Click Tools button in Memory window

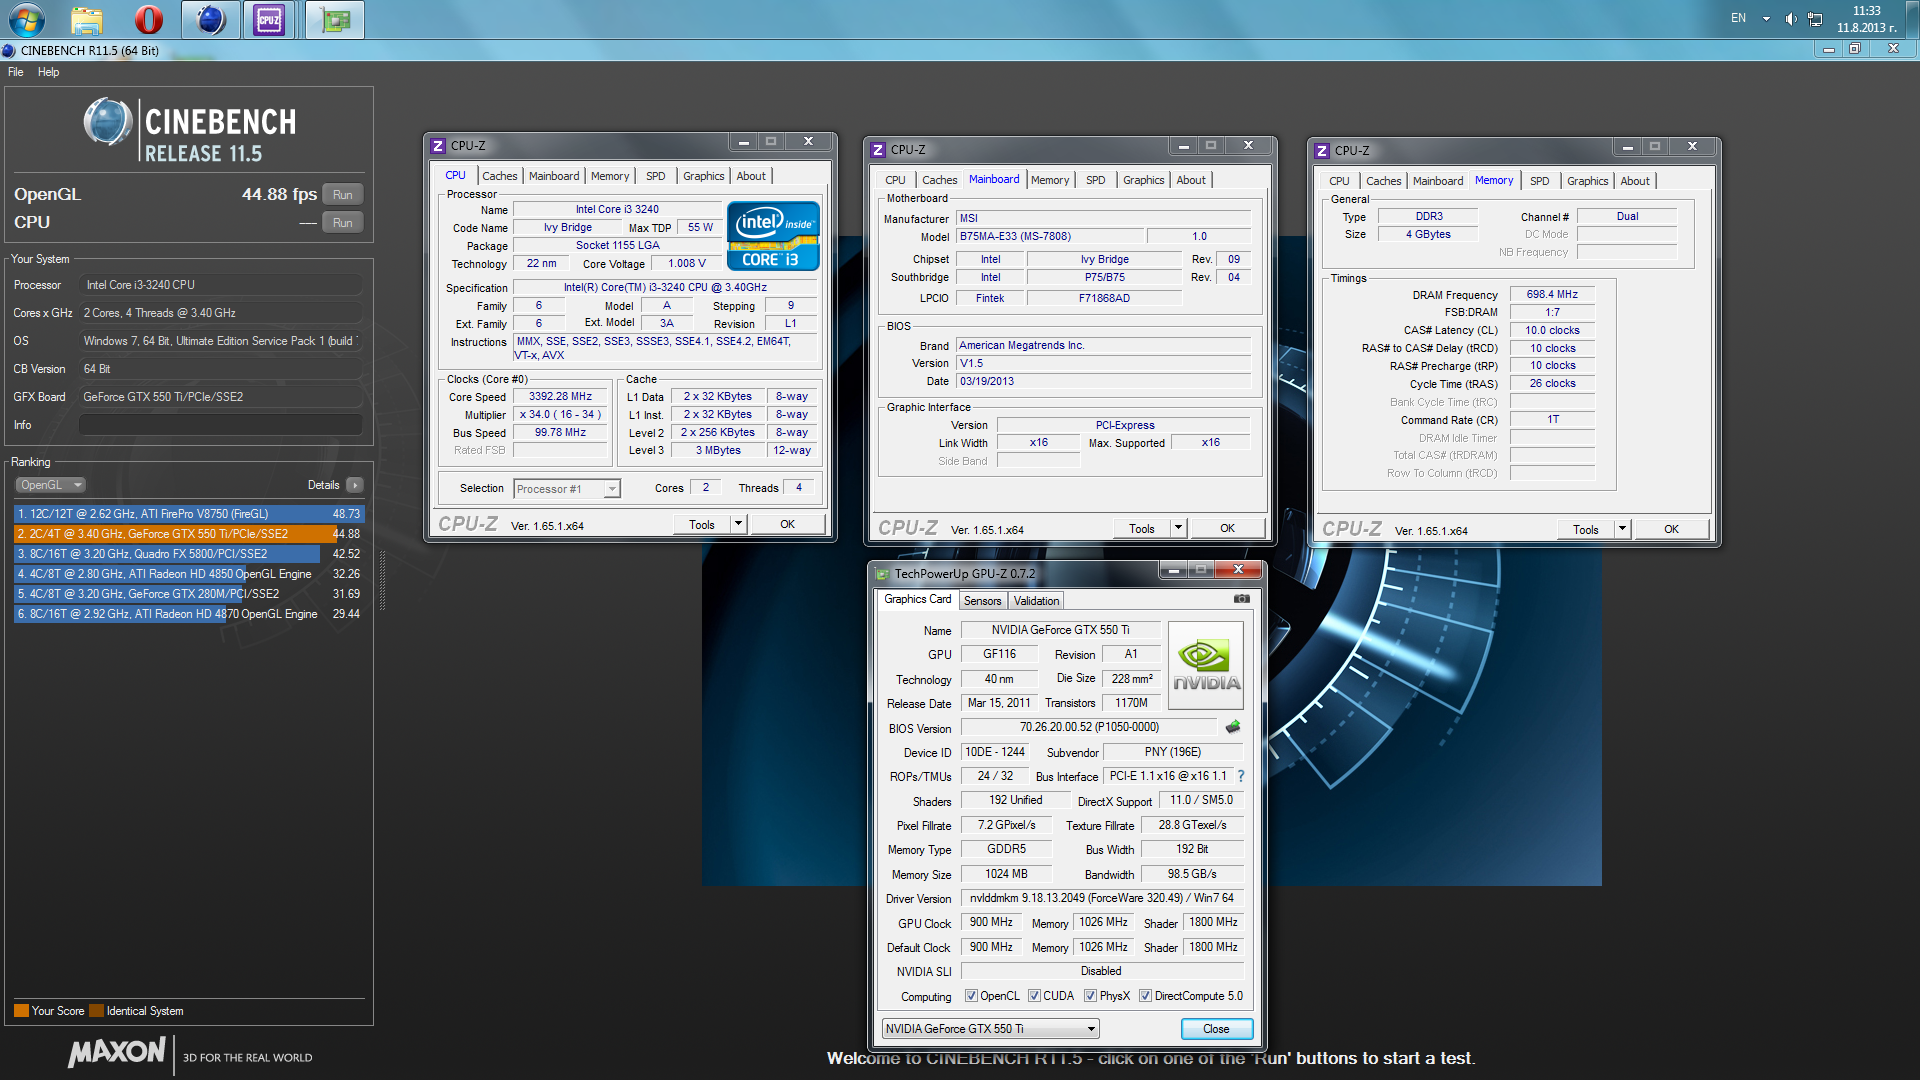click(1585, 529)
